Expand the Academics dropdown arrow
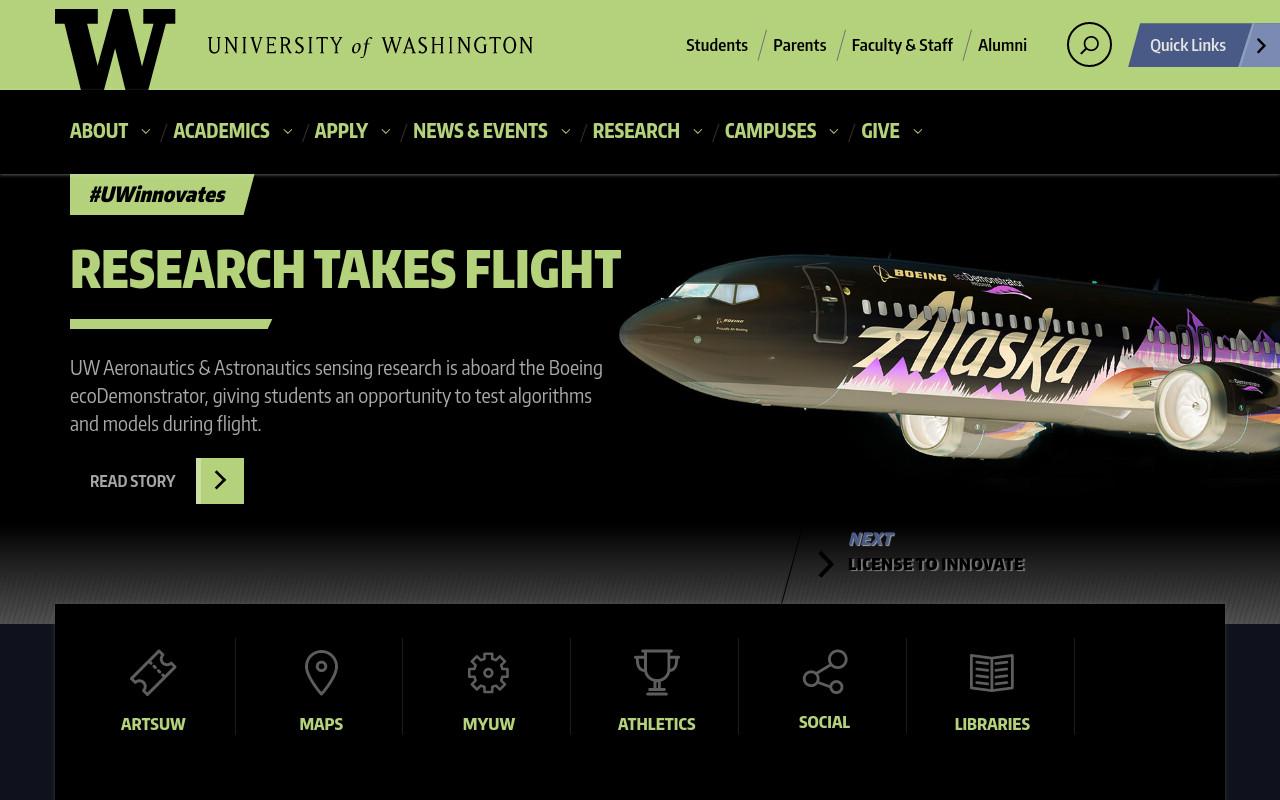The width and height of the screenshot is (1280, 800). pyautogui.click(x=288, y=131)
